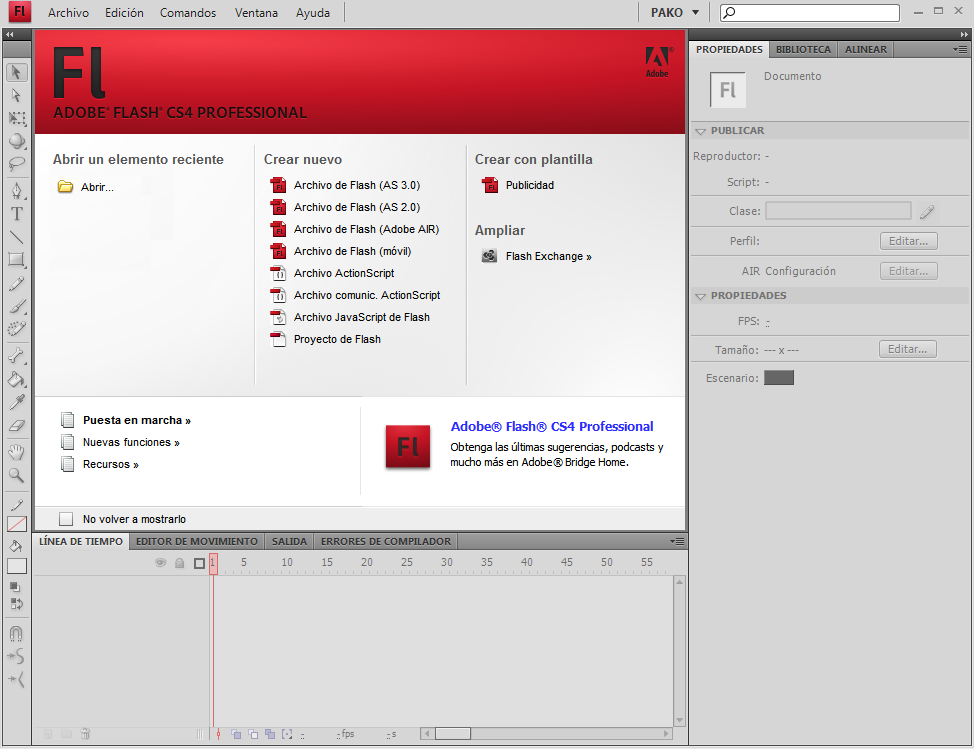Toggle show/hide all layers eye icon
Viewport: 974px width, 749px height.
160,563
